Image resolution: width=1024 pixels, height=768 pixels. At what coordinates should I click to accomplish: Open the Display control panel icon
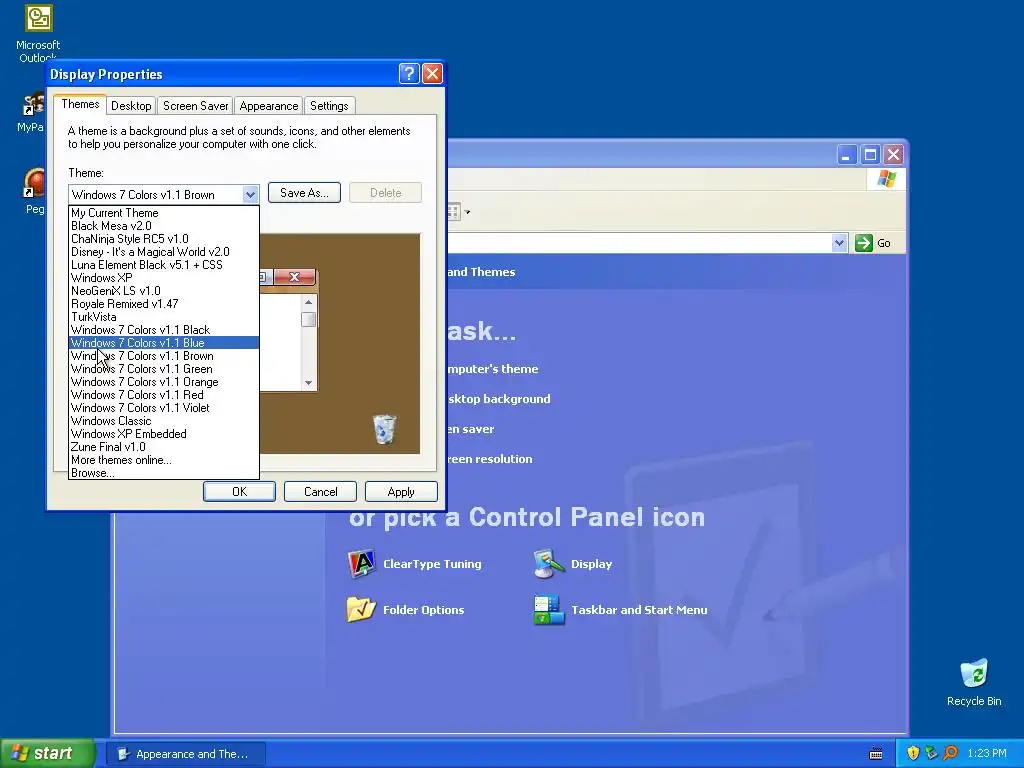(x=549, y=564)
